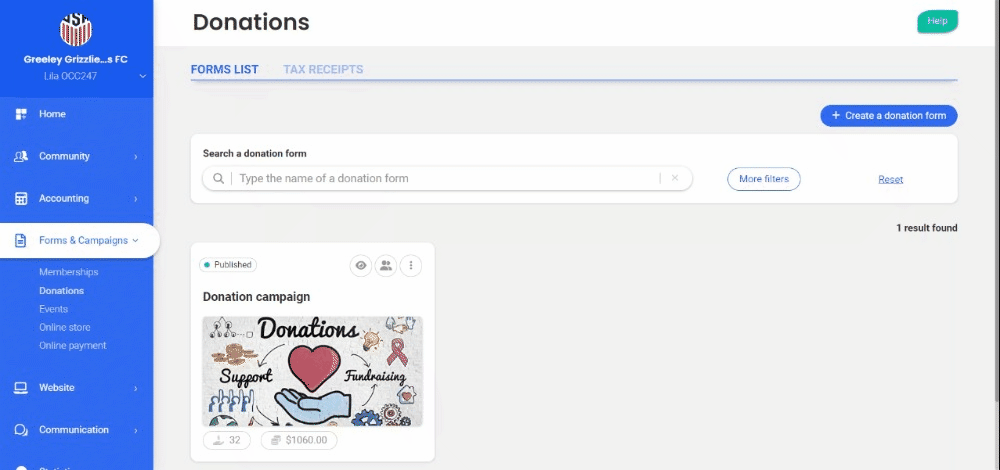Expand the Accounting submenu arrow

[x=136, y=199]
